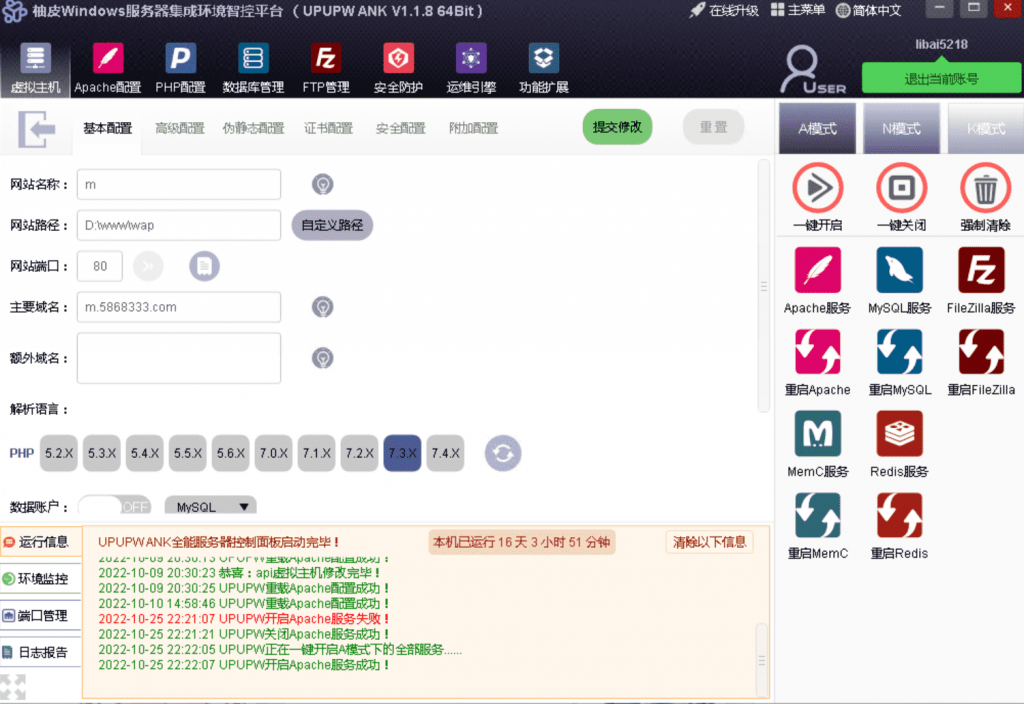1024x704 pixels.
Task: Toggle the 数据账户 OFF switch
Action: (113, 507)
